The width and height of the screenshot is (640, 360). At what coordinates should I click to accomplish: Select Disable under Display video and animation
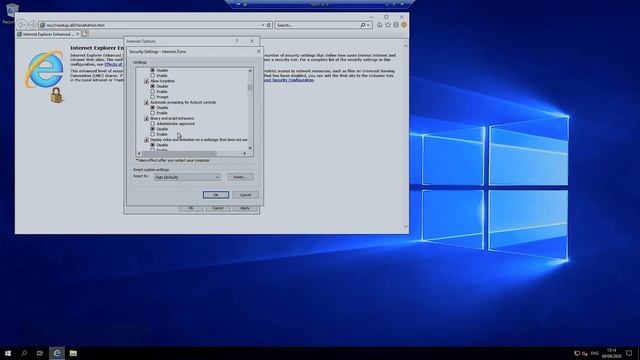[152, 144]
